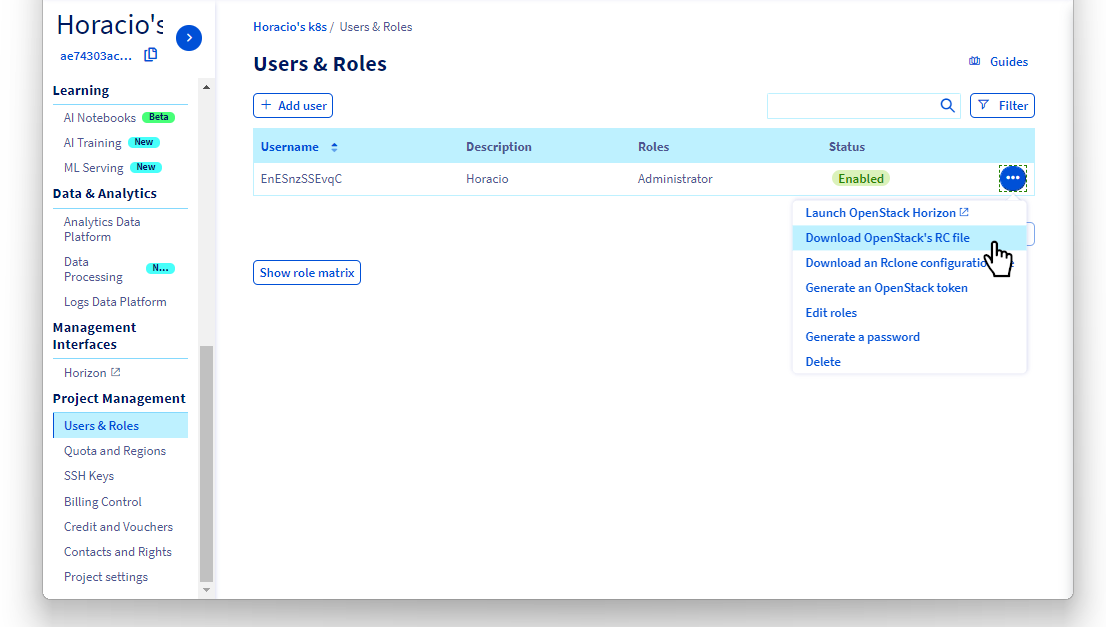Click the Show role matrix button

pos(306,271)
